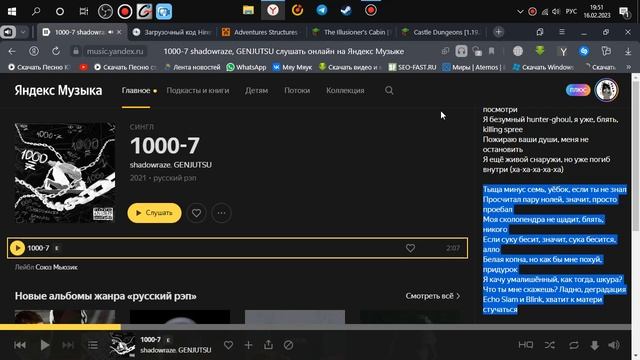The width and height of the screenshot is (640, 360).
Task: Open the SEO-FAST.RU bookmark
Action: tap(412, 67)
